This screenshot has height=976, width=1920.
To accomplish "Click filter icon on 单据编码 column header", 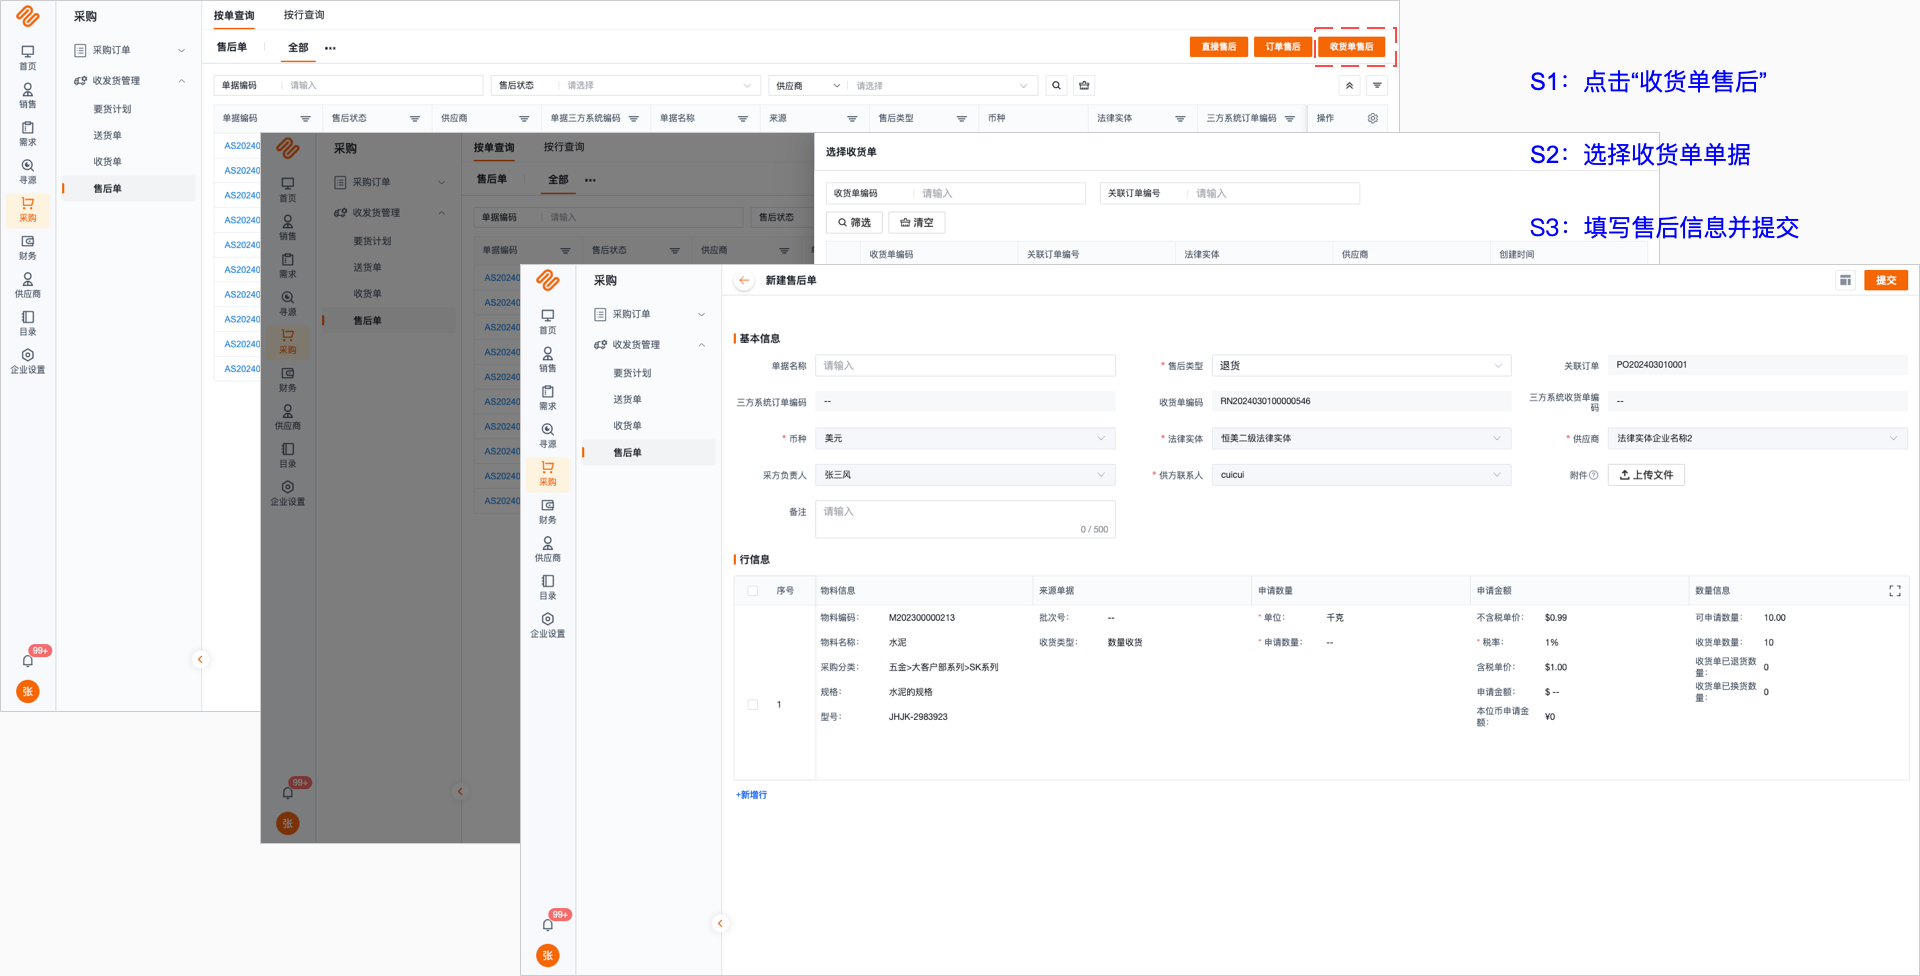I will click(x=305, y=119).
